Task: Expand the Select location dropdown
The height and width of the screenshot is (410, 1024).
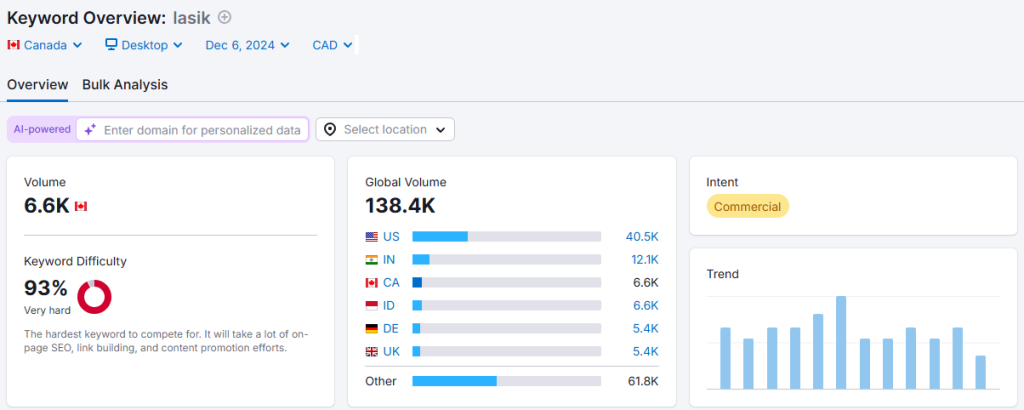Action: pyautogui.click(x=385, y=130)
